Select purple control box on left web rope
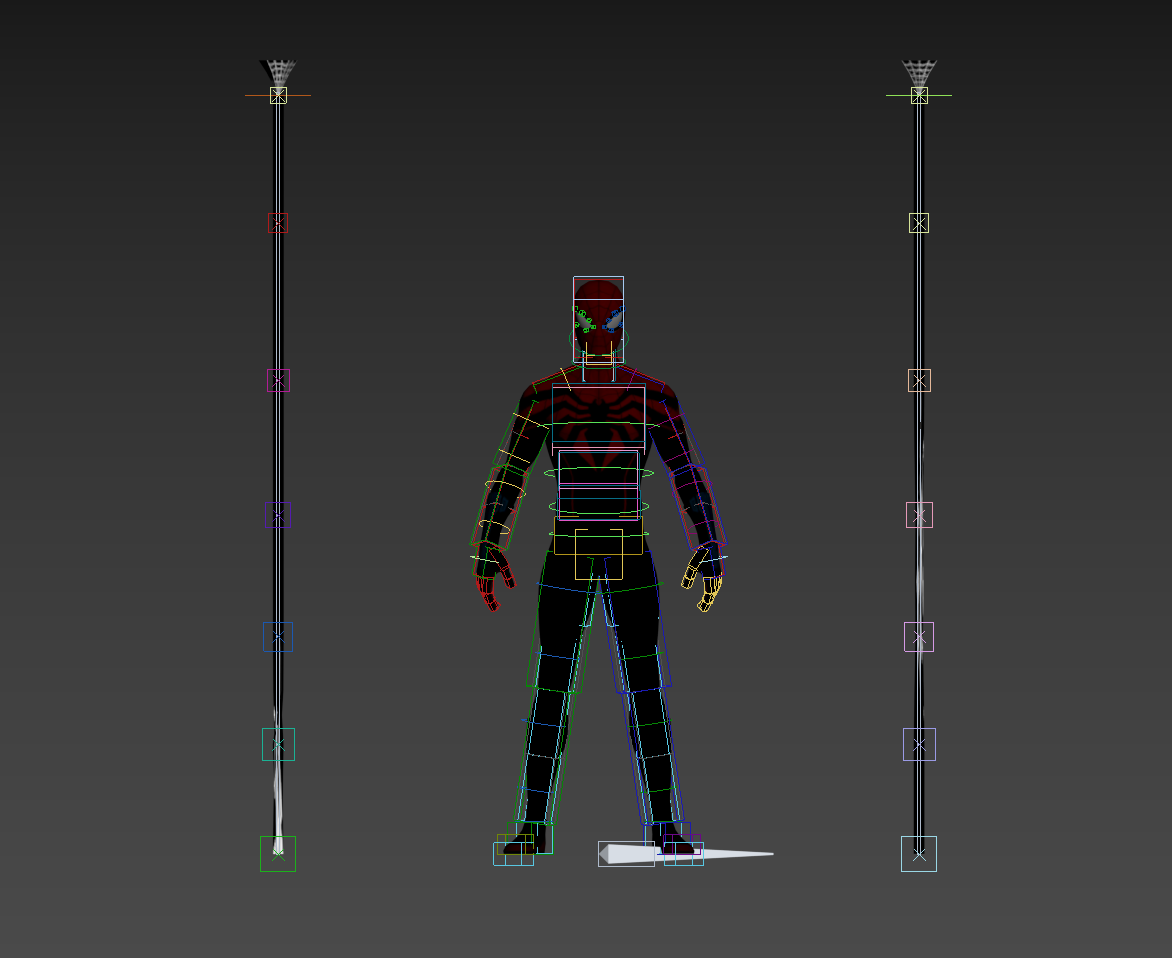1172x958 pixels. pos(278,515)
